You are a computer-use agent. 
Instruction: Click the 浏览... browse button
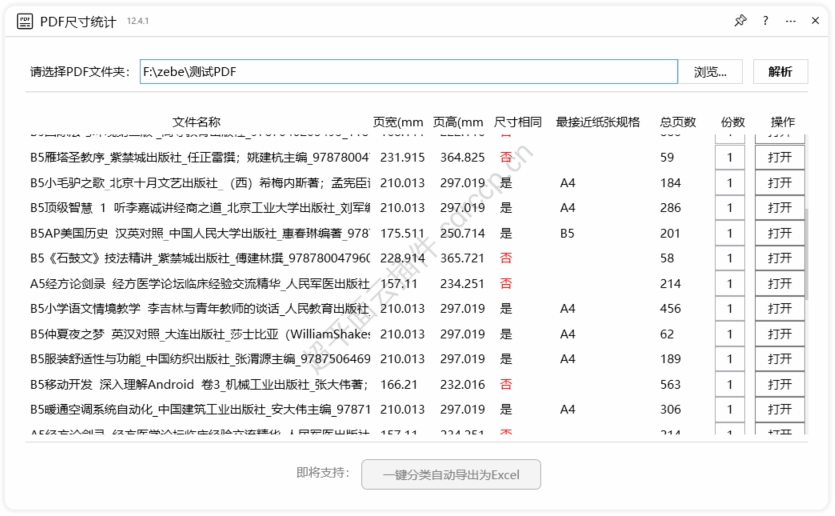click(x=710, y=71)
